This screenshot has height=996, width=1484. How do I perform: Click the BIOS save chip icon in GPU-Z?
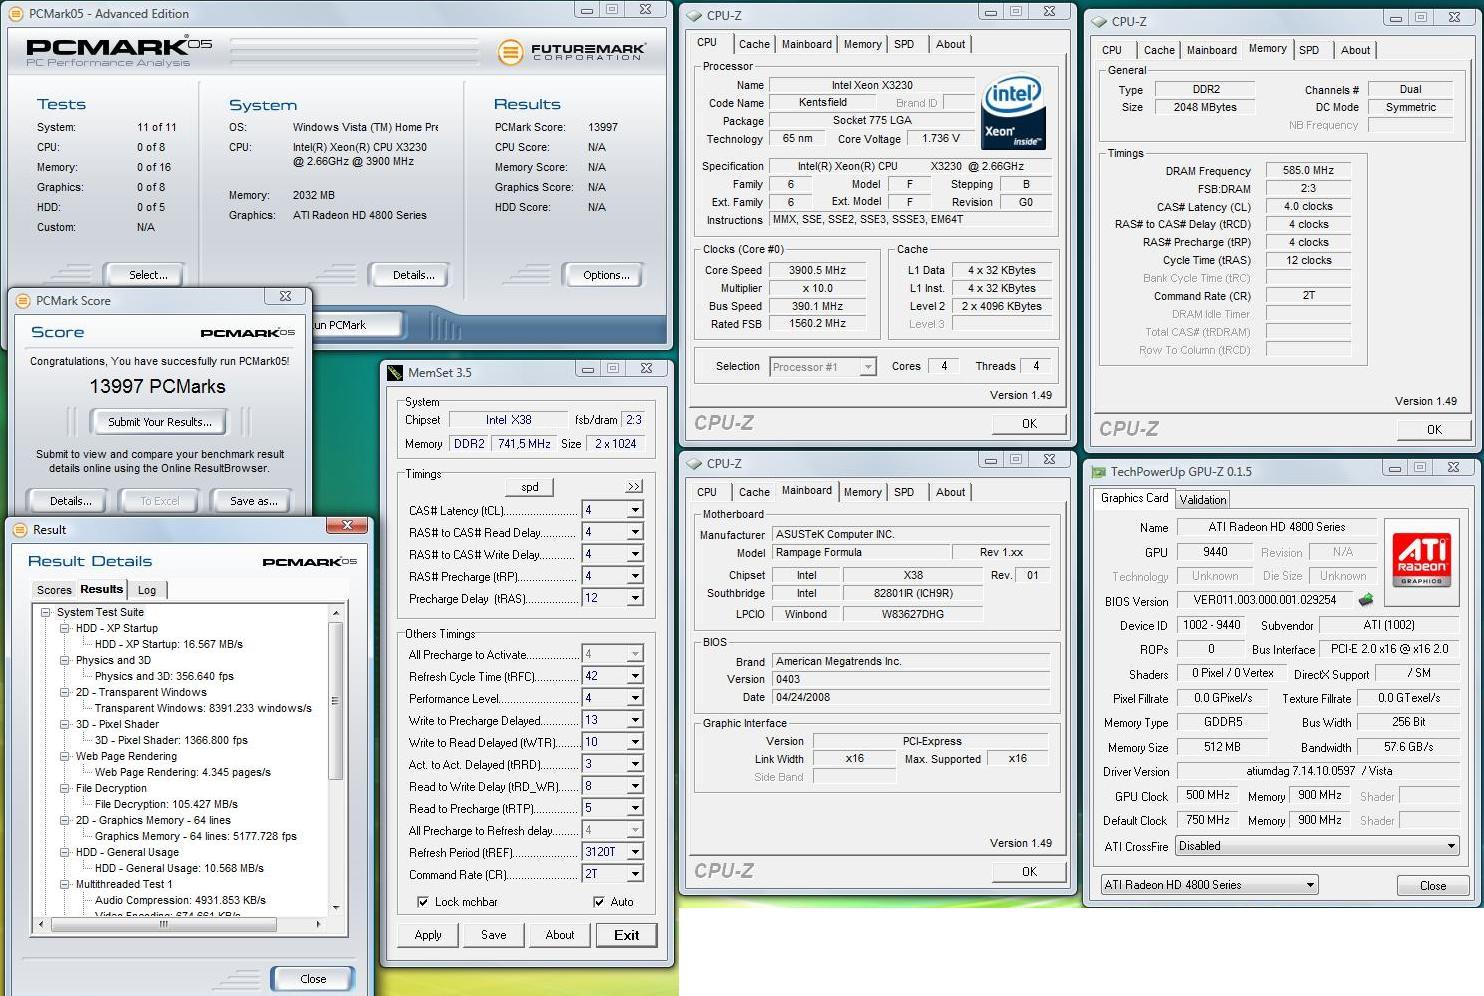pos(1365,600)
